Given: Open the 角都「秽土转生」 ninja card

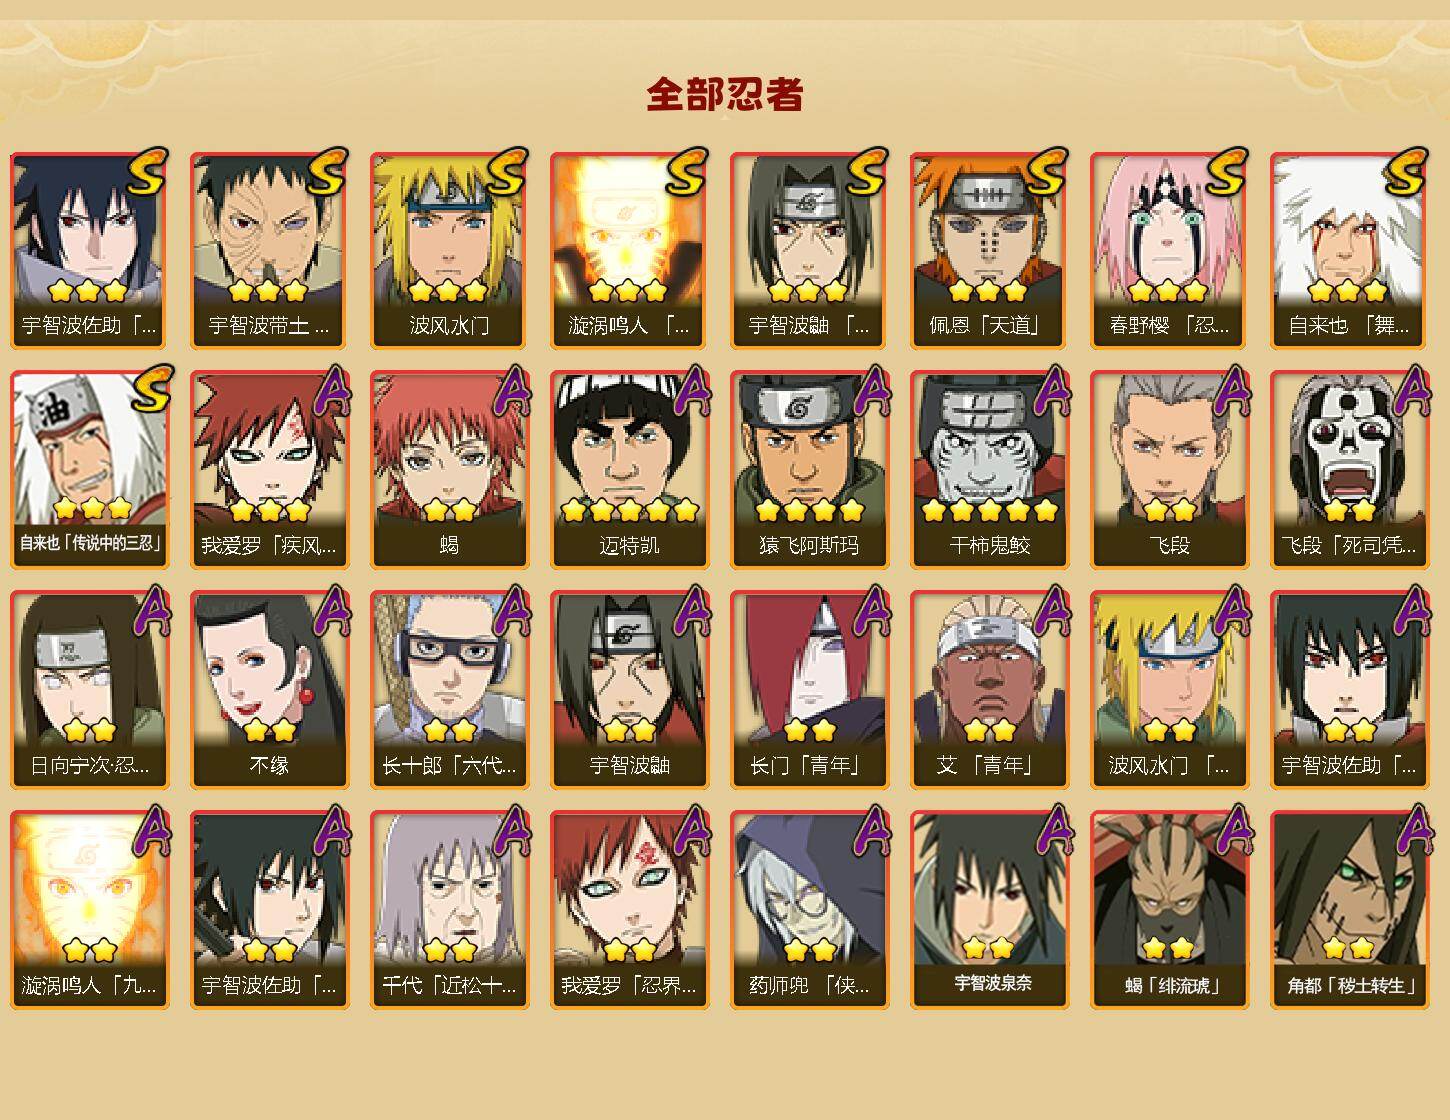Looking at the screenshot, I should click(1349, 910).
